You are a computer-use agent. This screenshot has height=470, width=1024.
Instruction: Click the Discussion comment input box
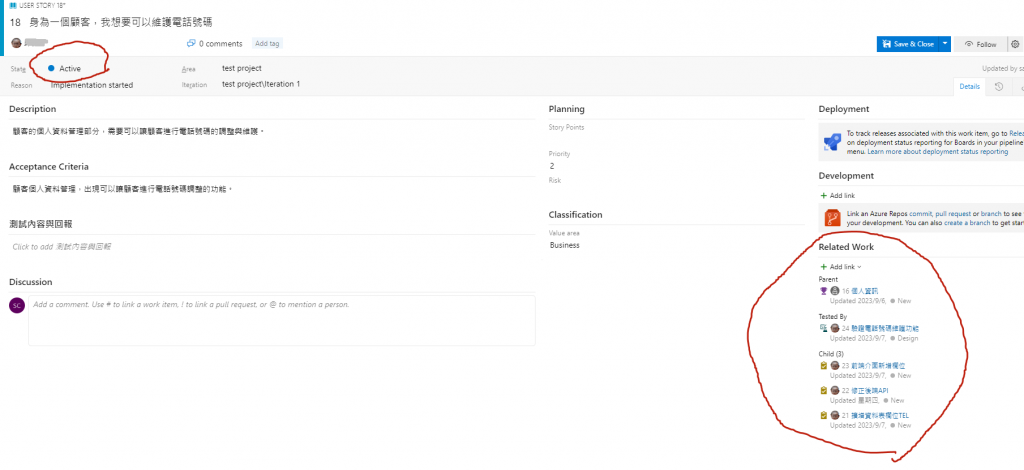click(280, 319)
